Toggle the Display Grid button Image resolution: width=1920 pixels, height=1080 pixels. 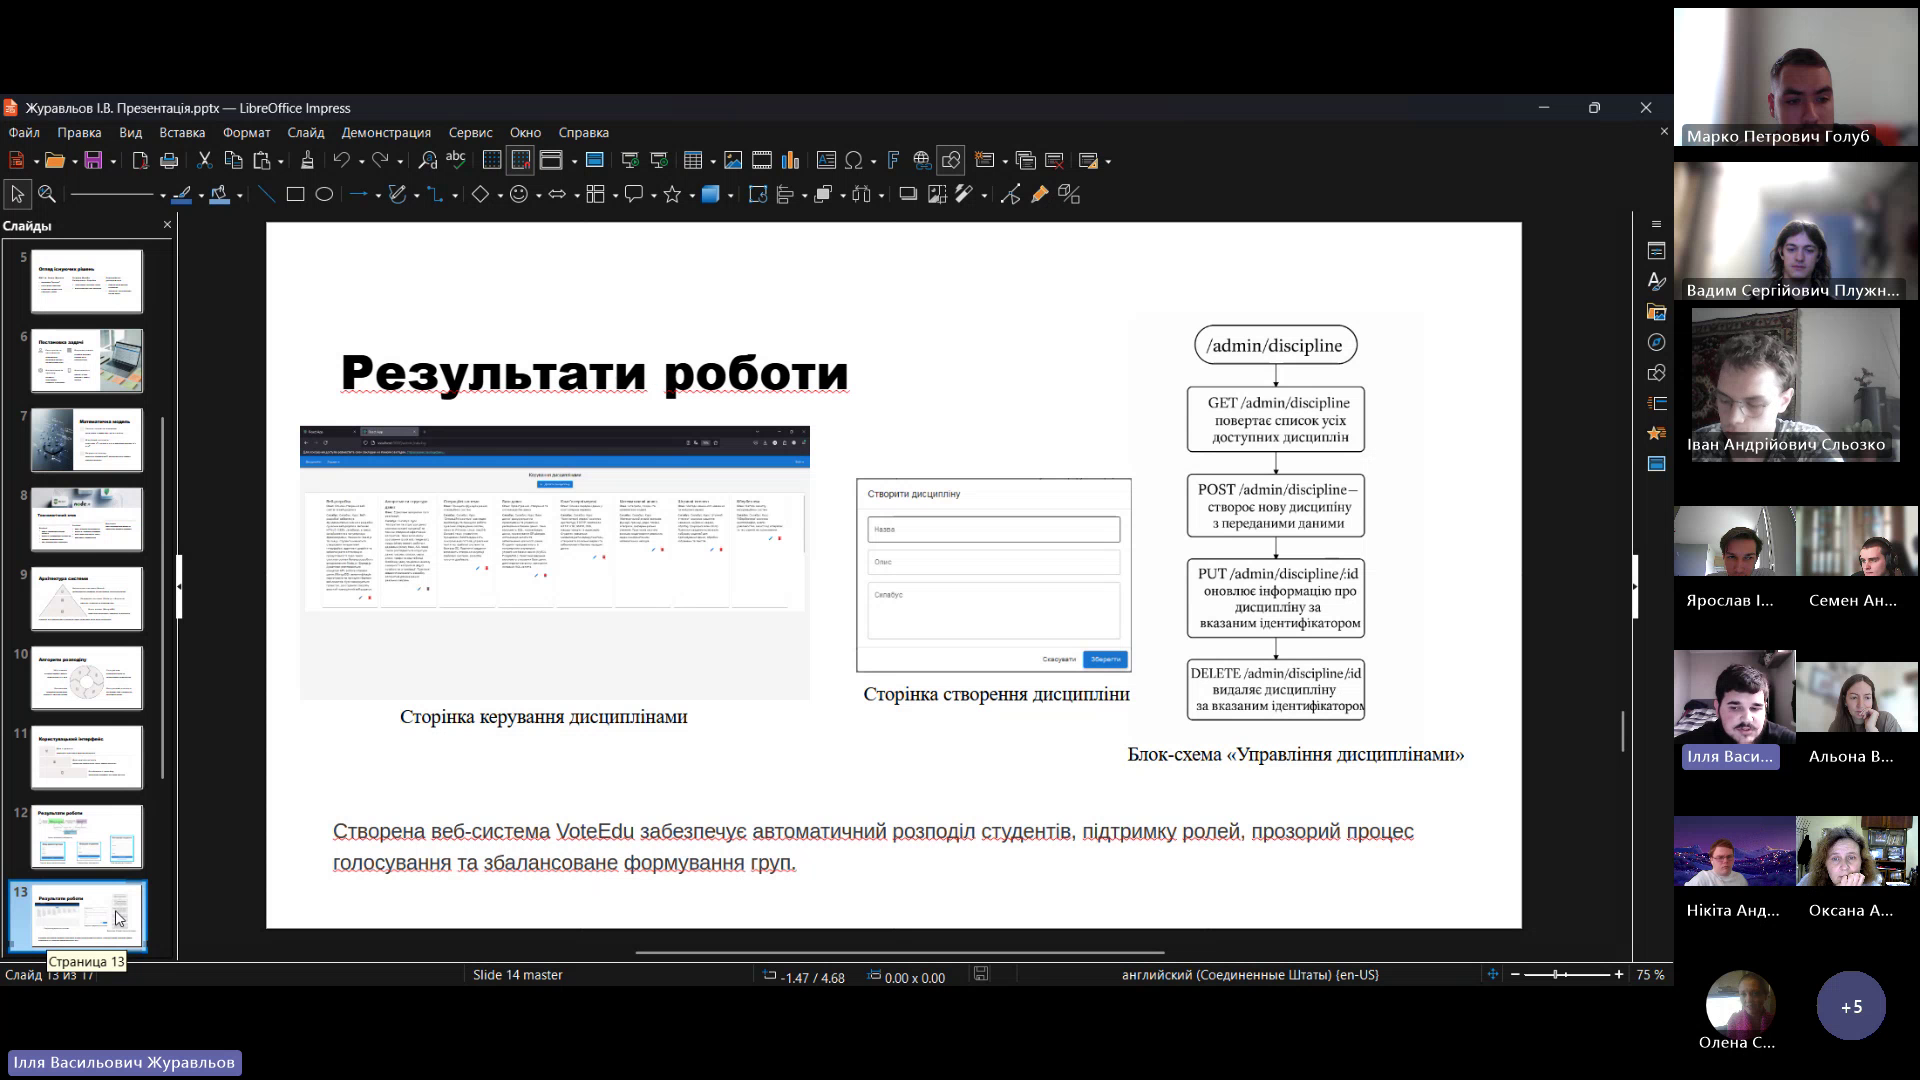(491, 160)
